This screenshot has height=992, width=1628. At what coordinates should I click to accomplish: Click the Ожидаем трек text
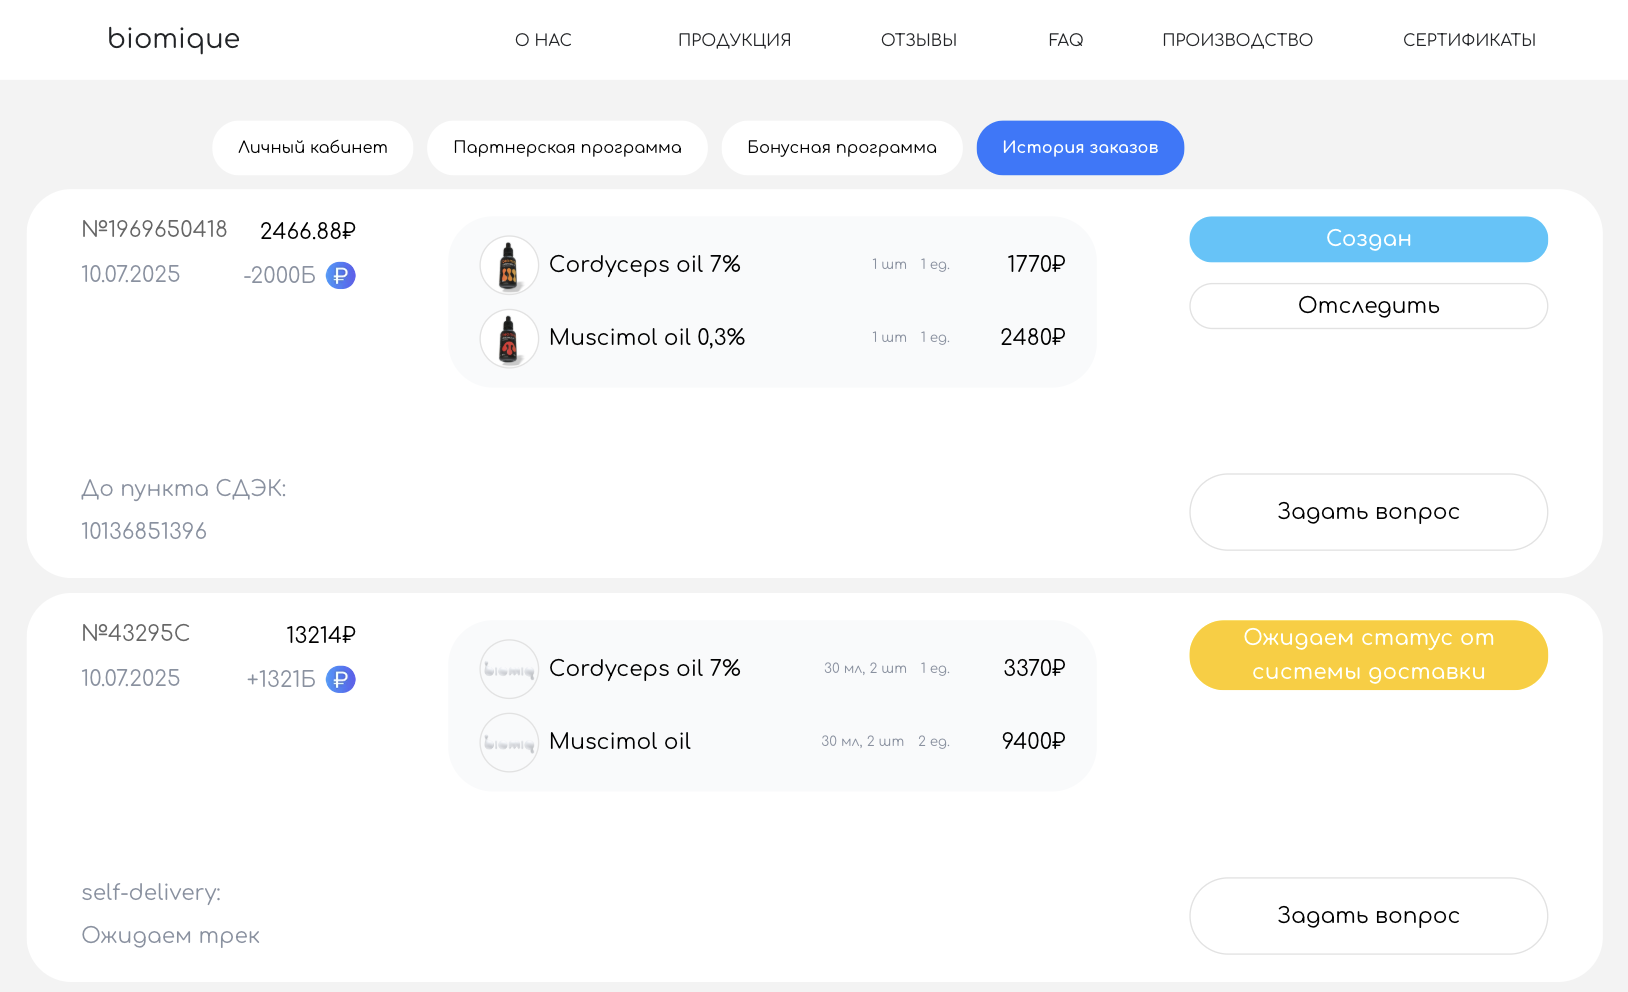pyautogui.click(x=170, y=935)
